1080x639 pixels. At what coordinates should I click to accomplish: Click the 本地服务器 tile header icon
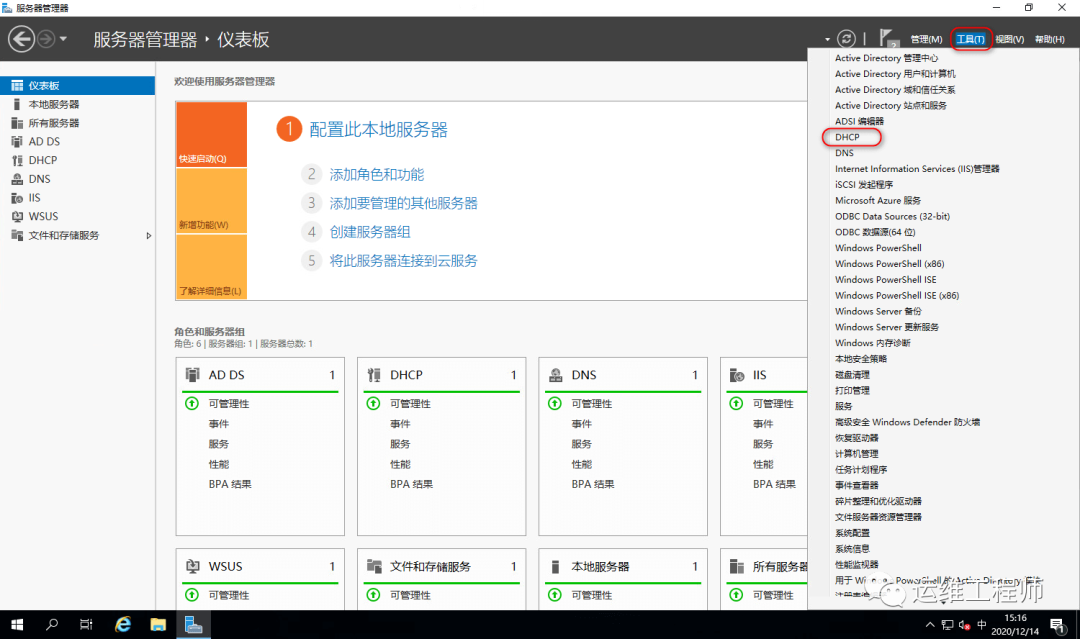pyautogui.click(x=555, y=566)
